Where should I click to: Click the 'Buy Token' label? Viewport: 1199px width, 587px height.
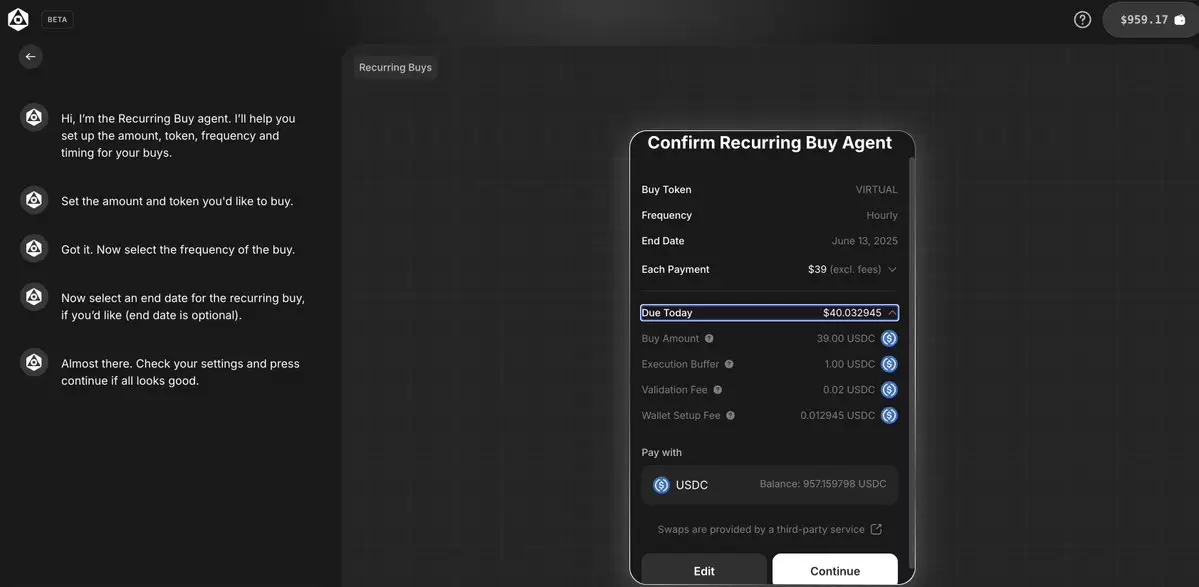[x=666, y=190]
